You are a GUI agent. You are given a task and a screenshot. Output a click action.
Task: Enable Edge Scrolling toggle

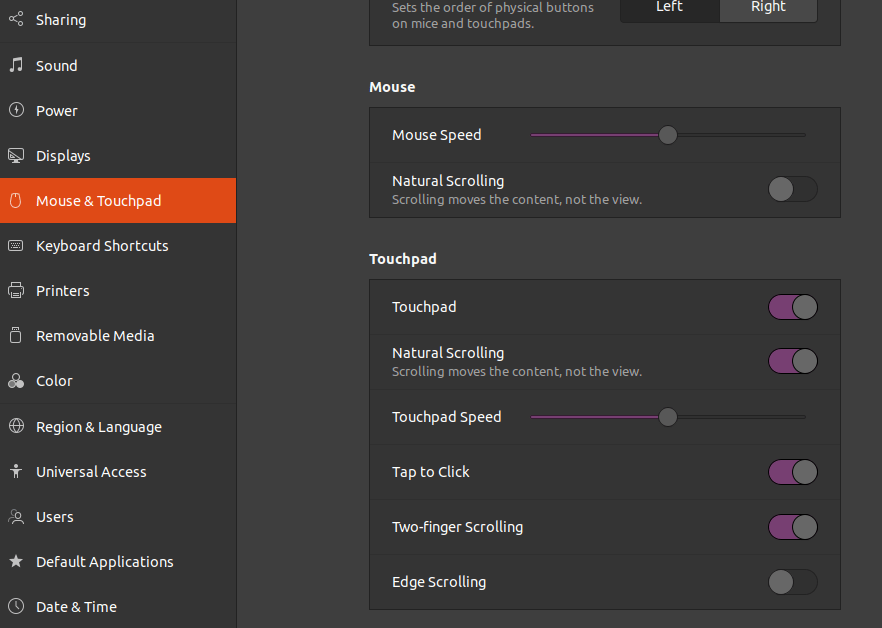tap(793, 582)
